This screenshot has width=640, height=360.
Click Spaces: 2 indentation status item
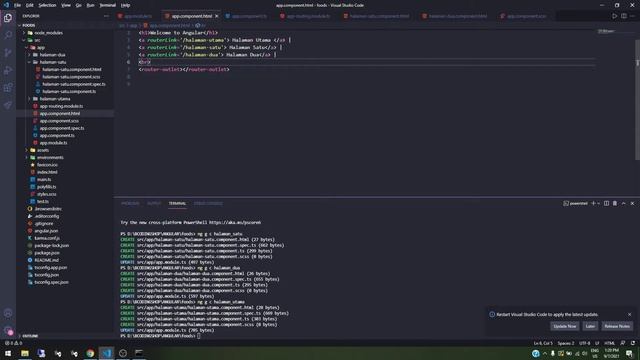click(x=566, y=343)
